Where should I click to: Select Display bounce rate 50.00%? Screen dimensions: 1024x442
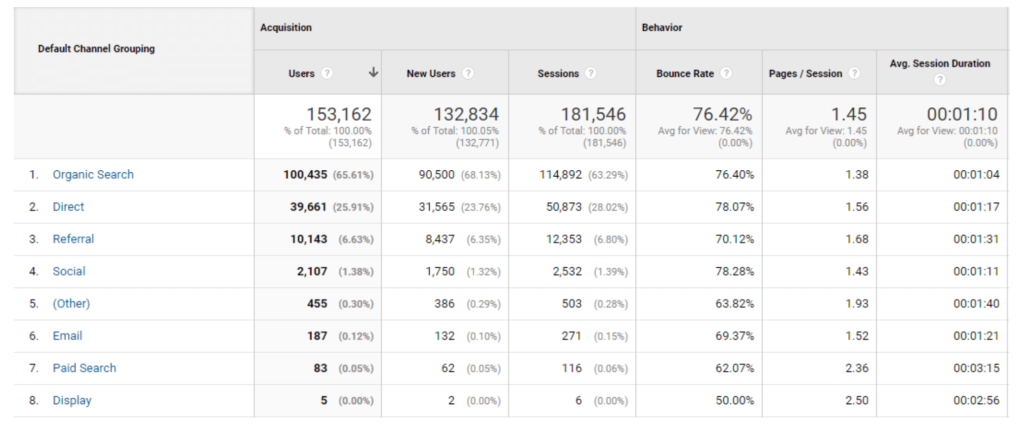(735, 400)
